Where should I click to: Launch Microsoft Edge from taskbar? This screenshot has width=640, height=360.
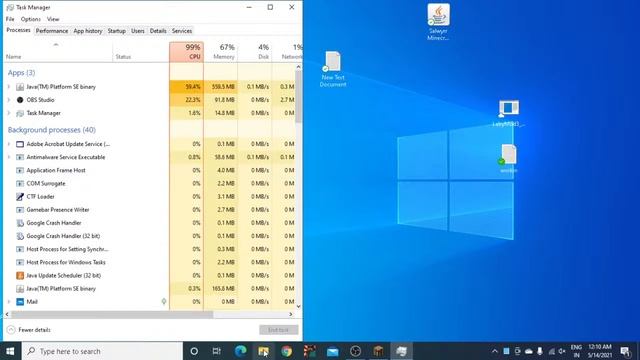point(240,351)
